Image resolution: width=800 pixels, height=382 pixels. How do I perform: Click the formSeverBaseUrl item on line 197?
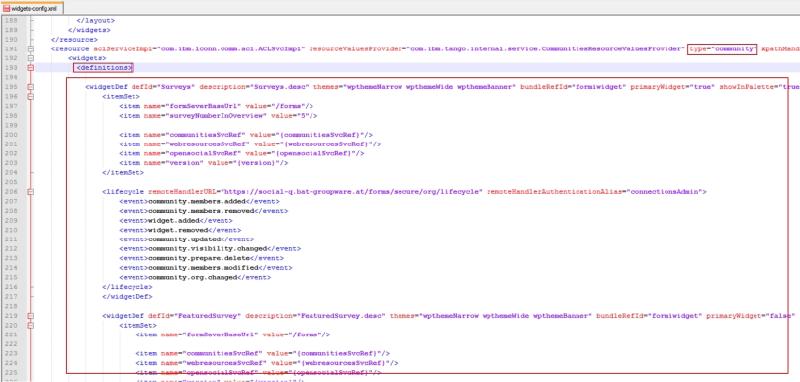[216, 106]
